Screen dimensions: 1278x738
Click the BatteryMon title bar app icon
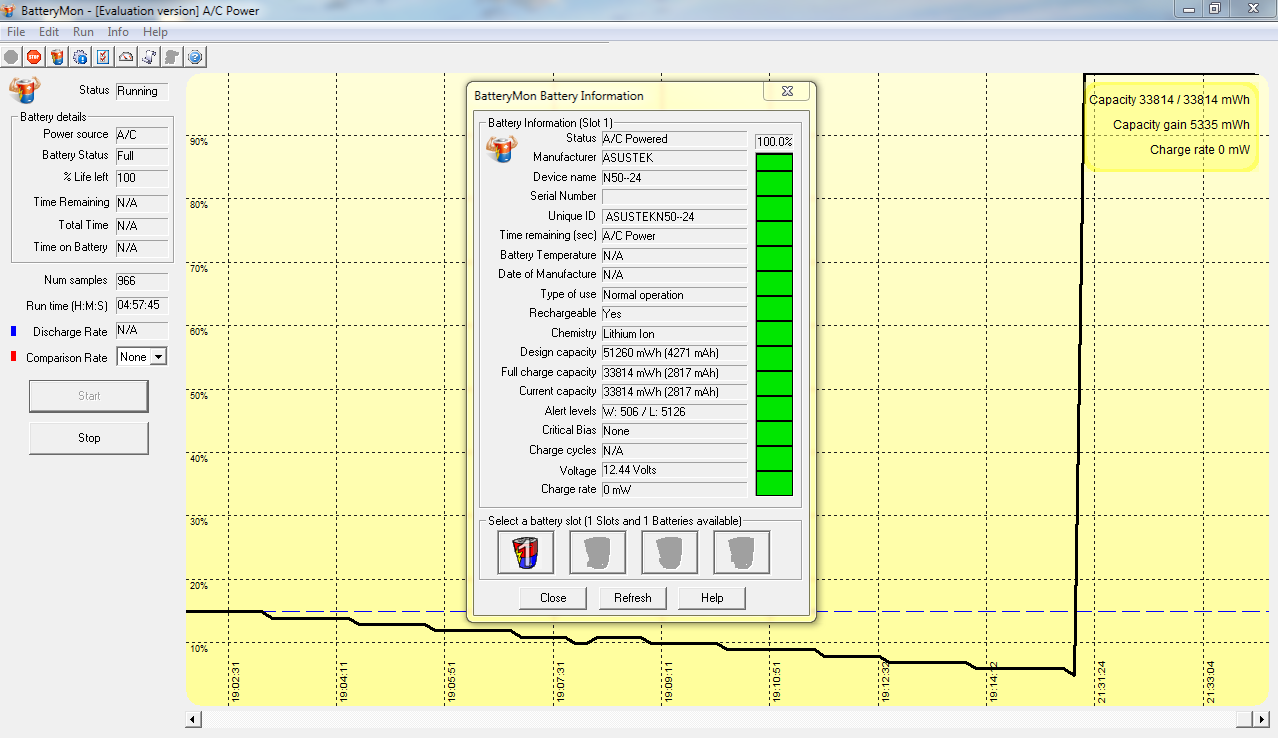(9, 10)
